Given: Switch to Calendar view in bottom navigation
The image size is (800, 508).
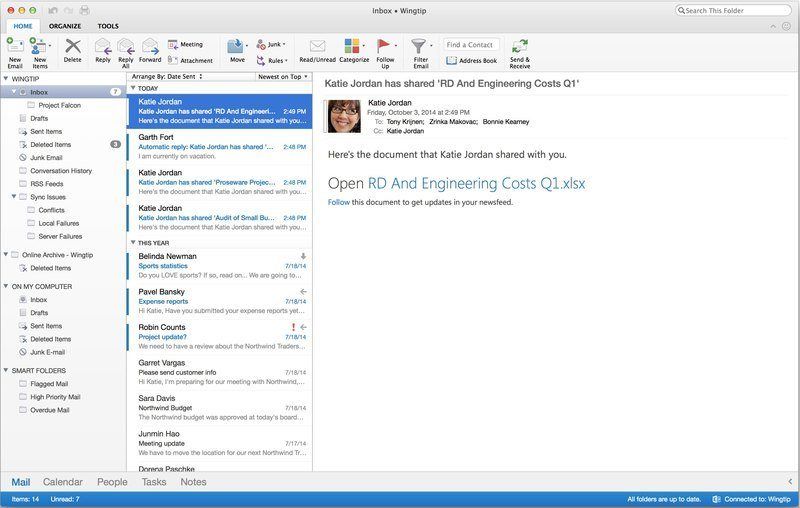Looking at the screenshot, I should (x=62, y=482).
